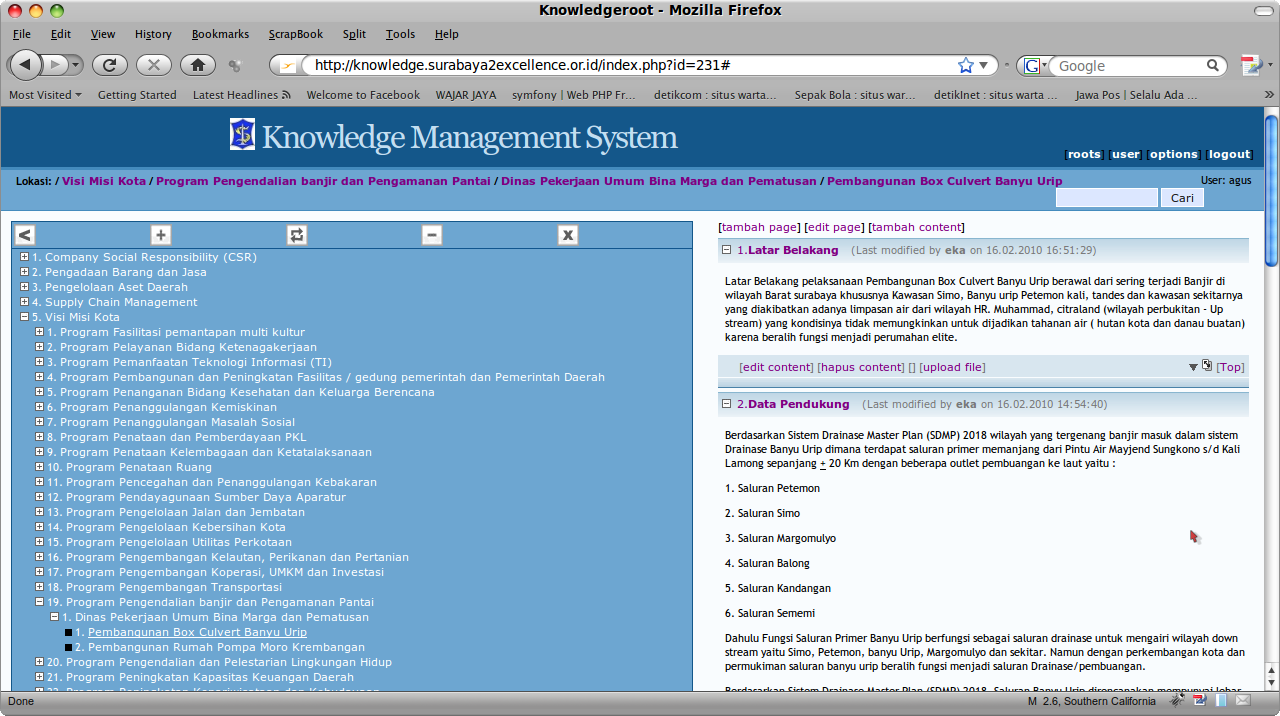Click the copy document icon beside Top link

click(1207, 366)
